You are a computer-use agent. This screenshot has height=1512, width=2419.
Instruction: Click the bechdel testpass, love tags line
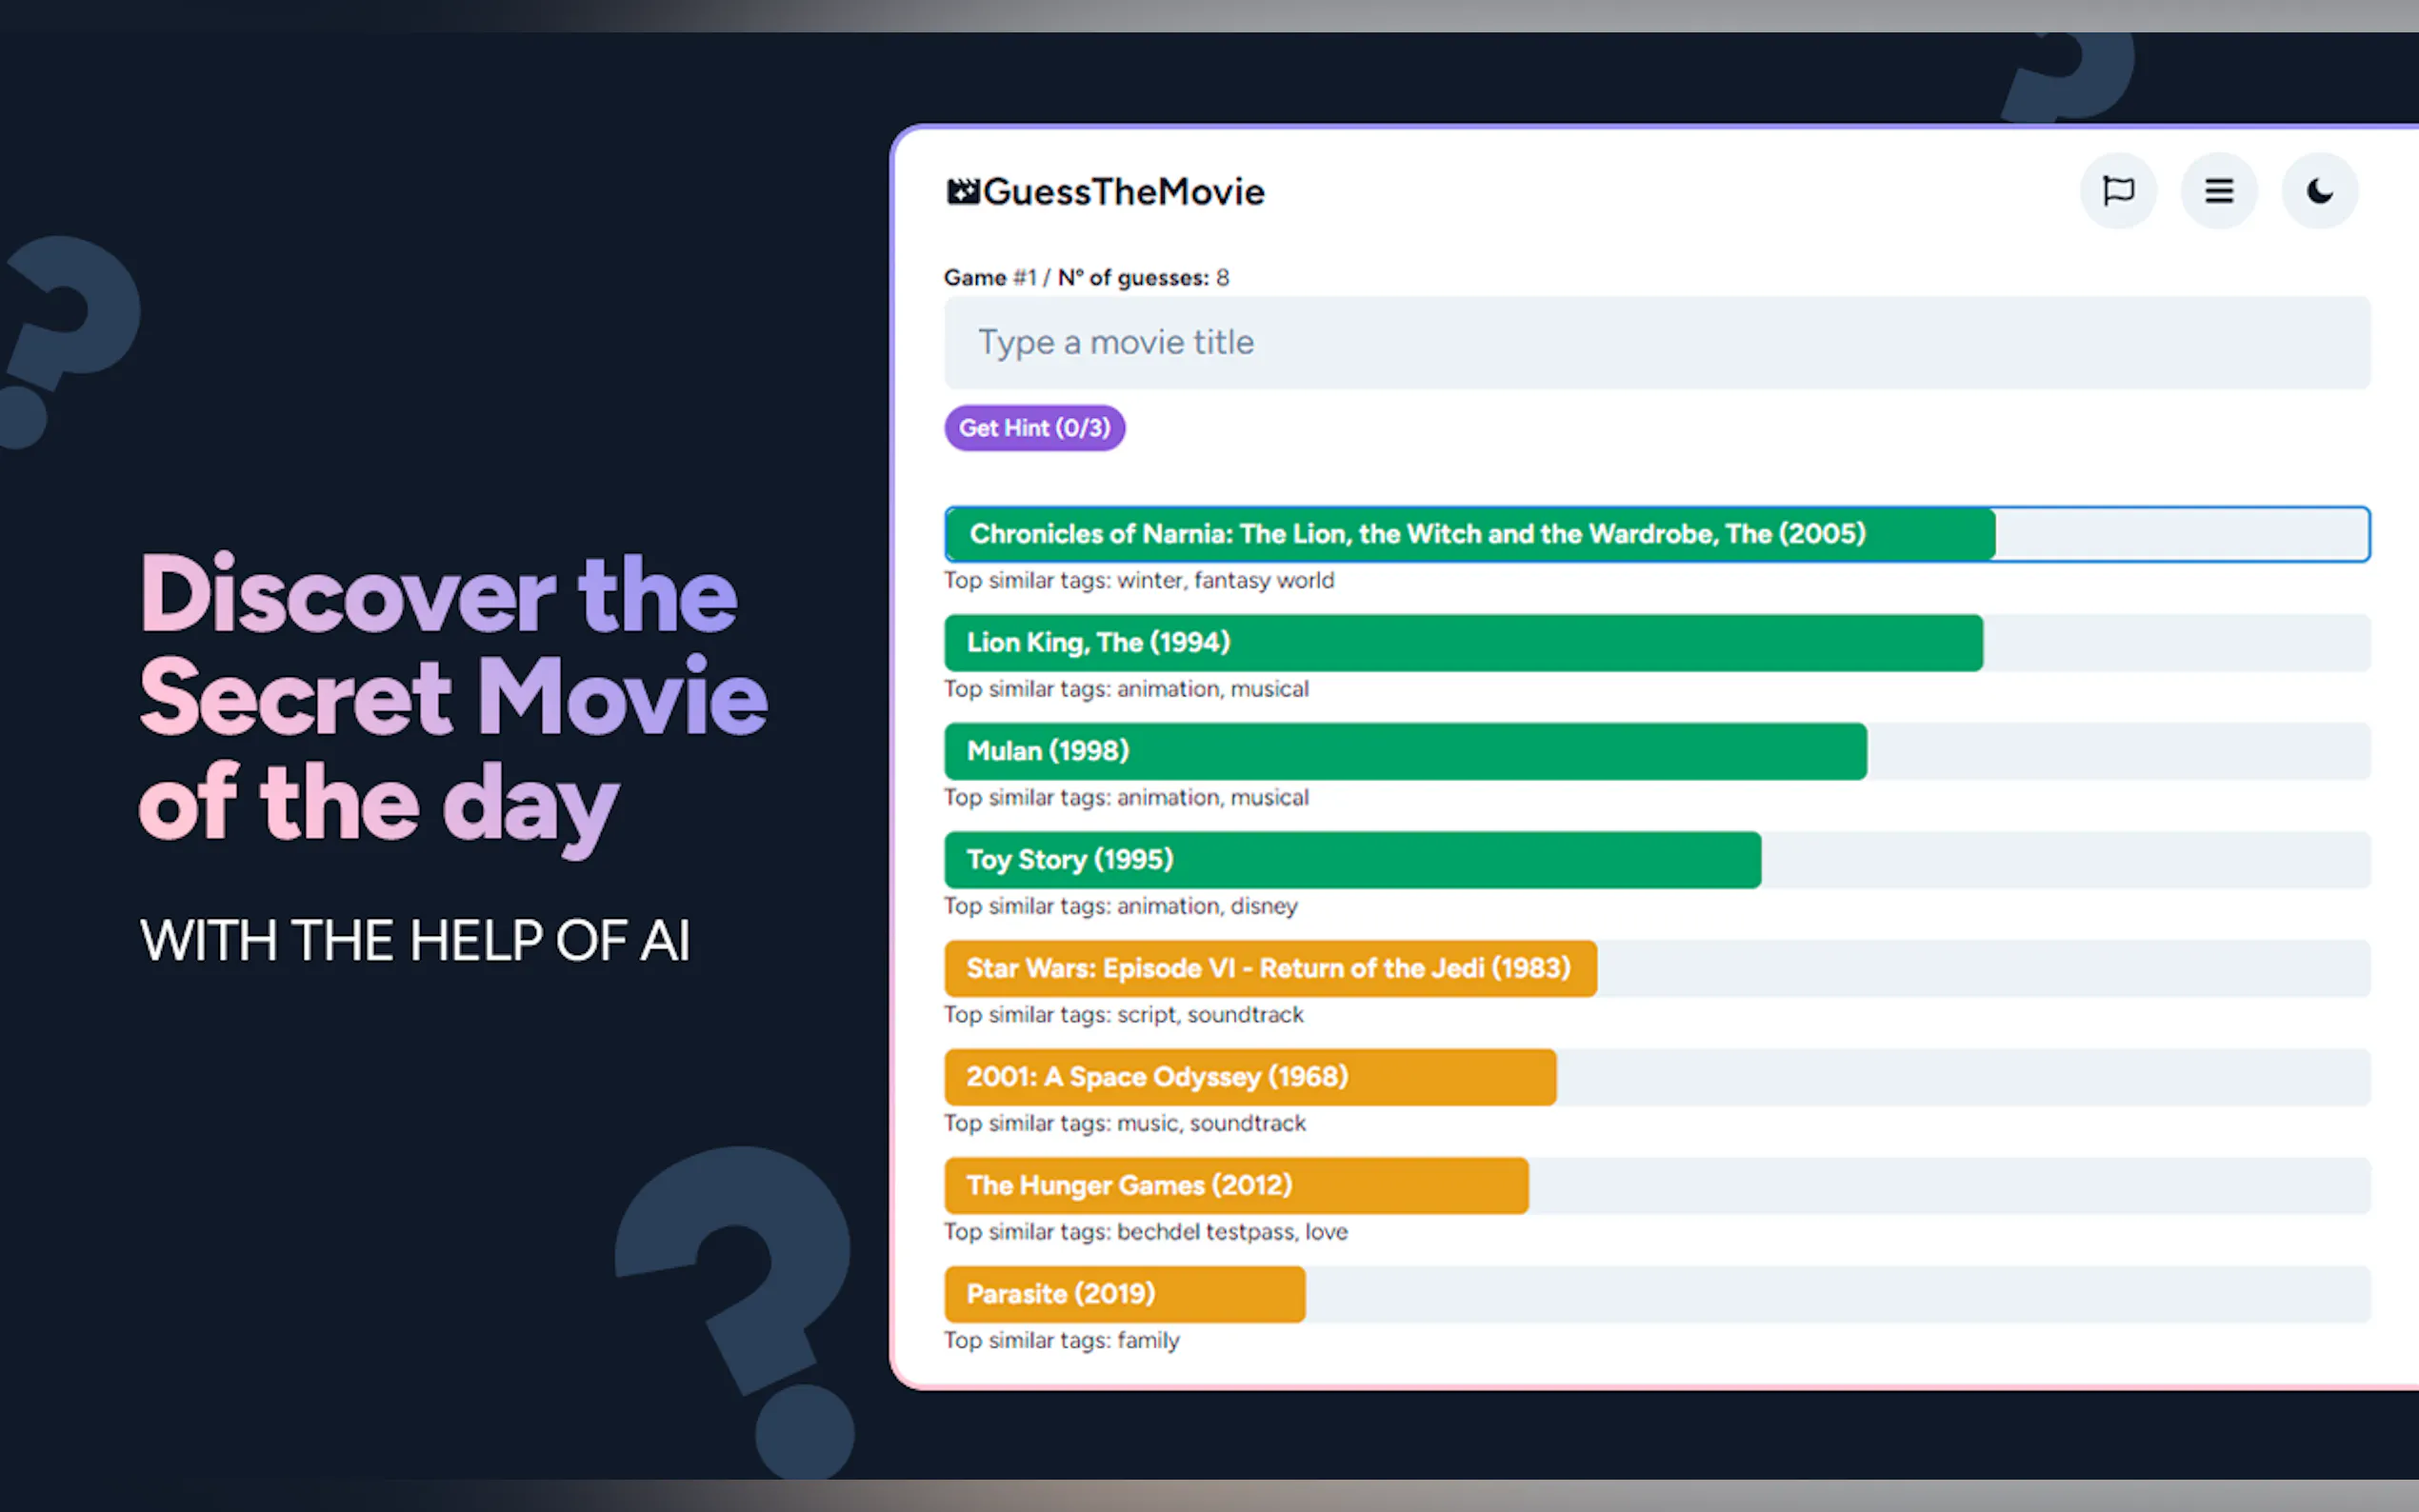(1146, 1232)
